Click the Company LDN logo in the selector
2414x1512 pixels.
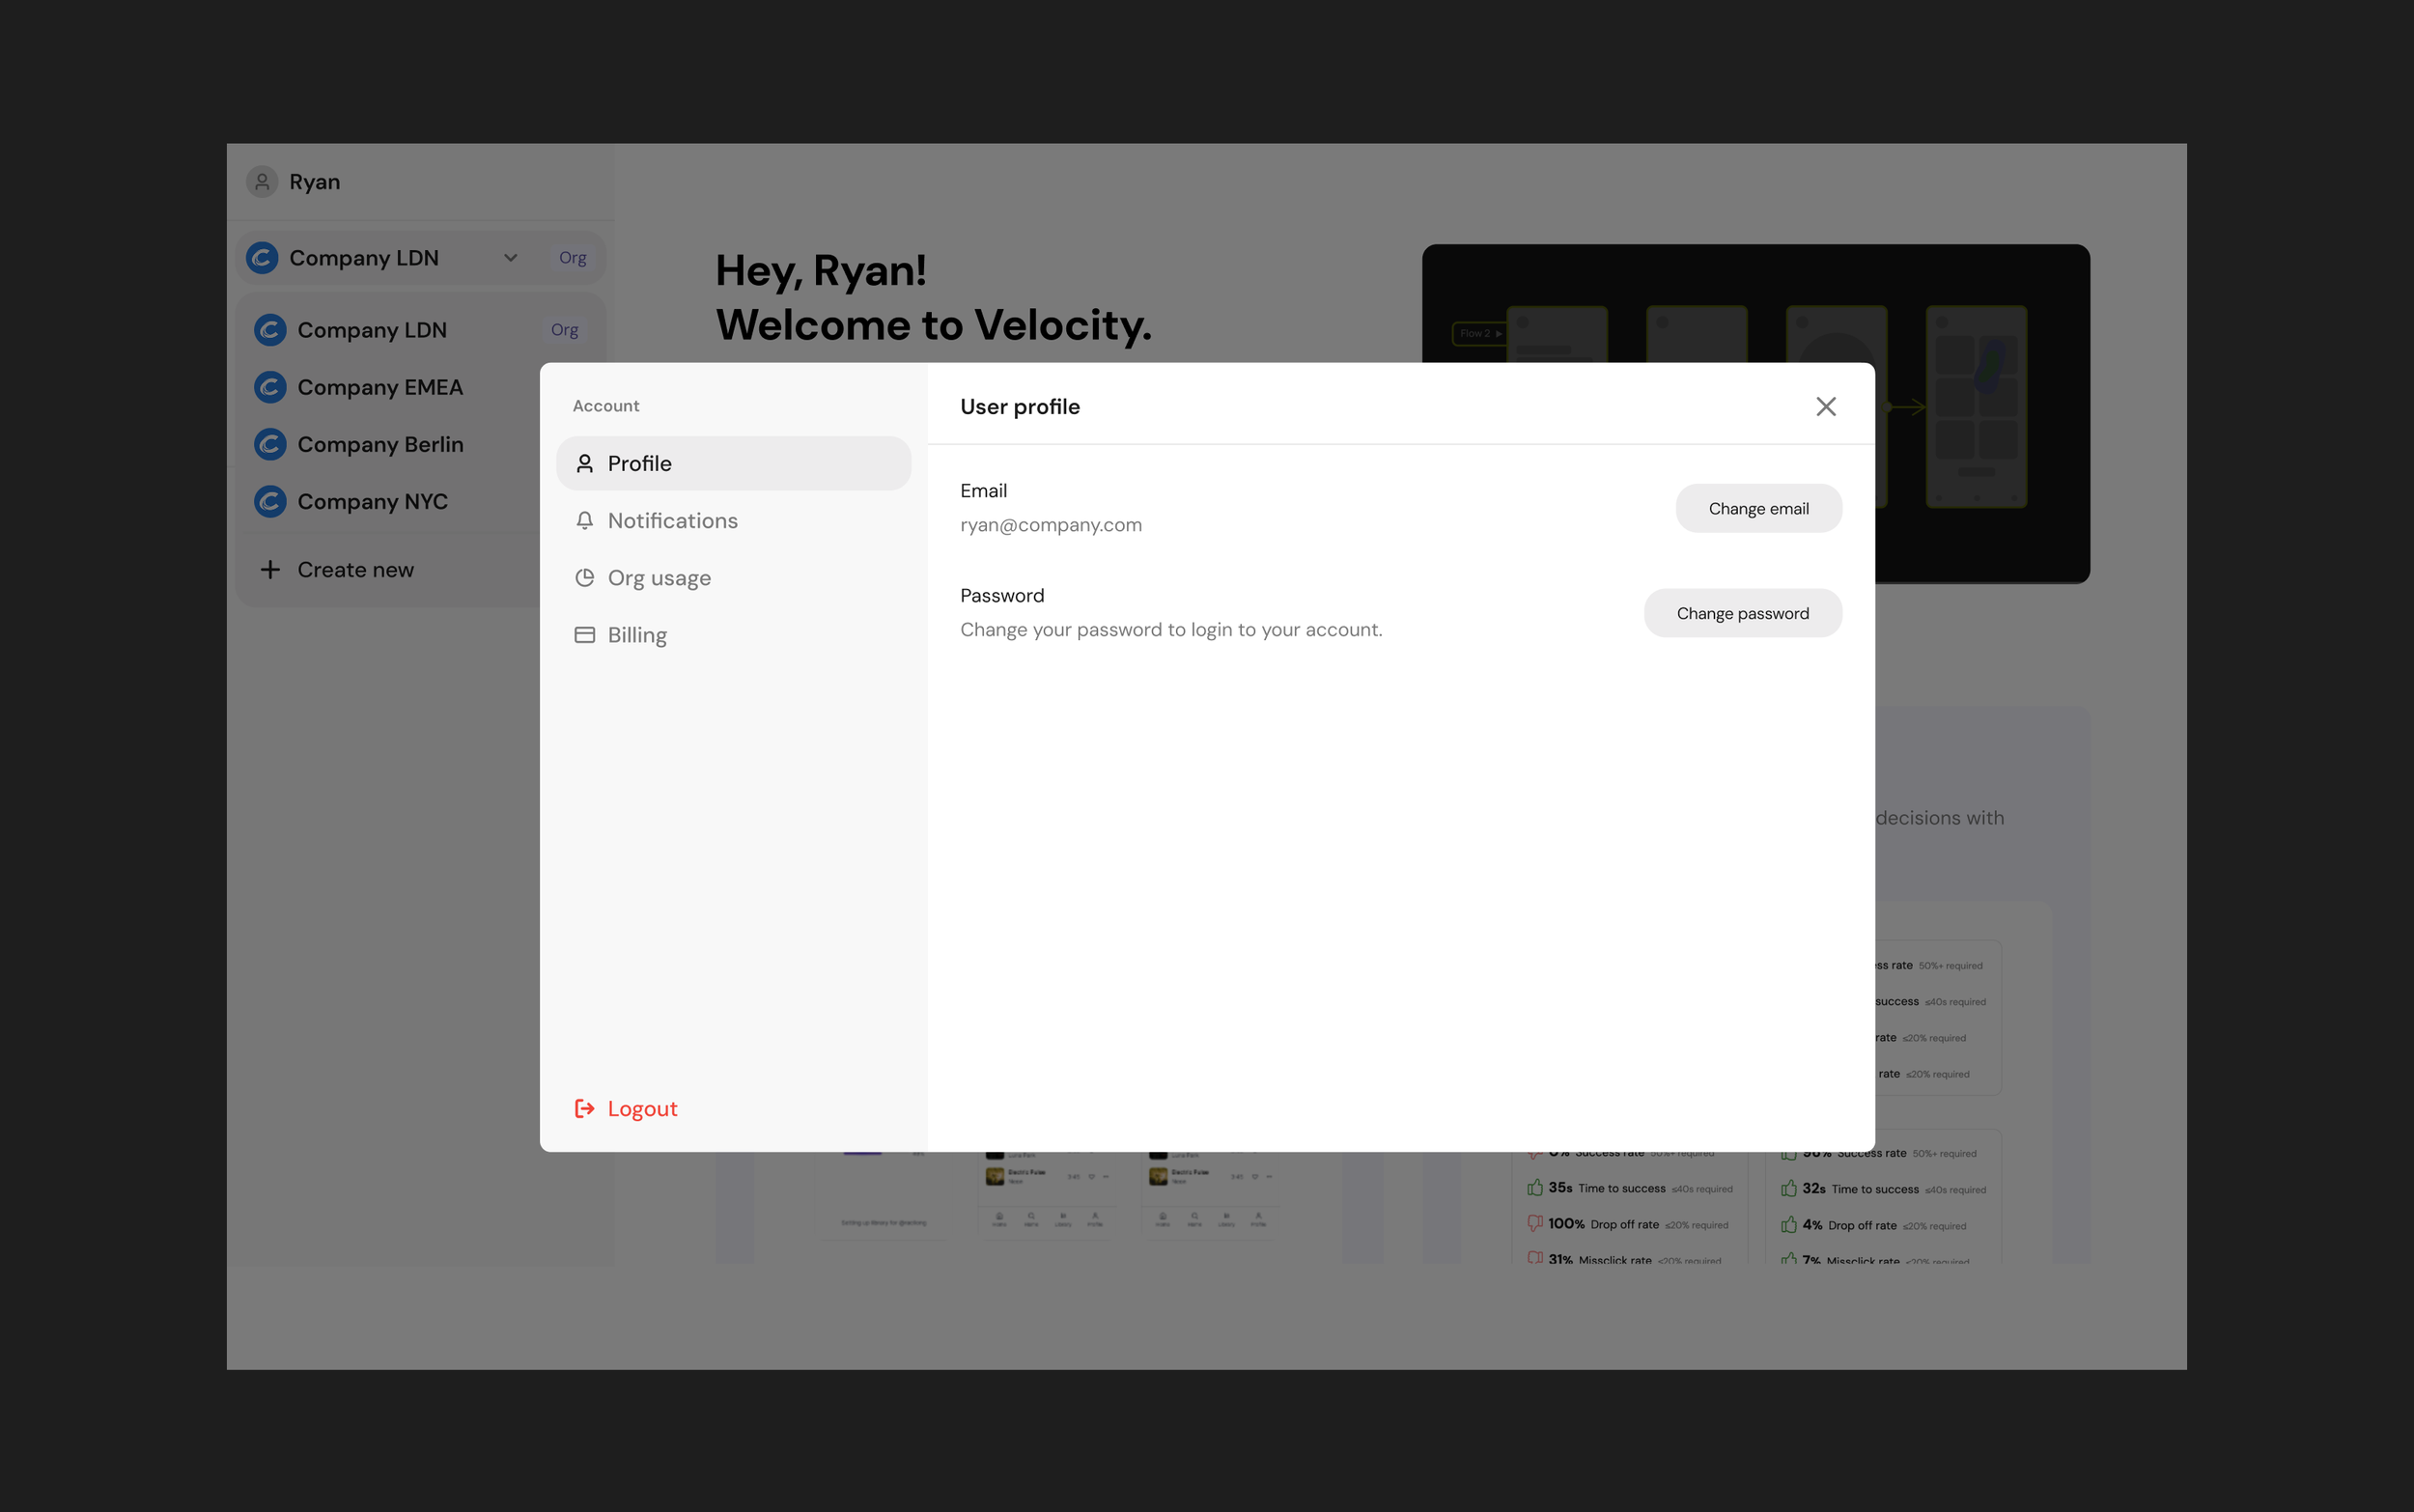(262, 258)
